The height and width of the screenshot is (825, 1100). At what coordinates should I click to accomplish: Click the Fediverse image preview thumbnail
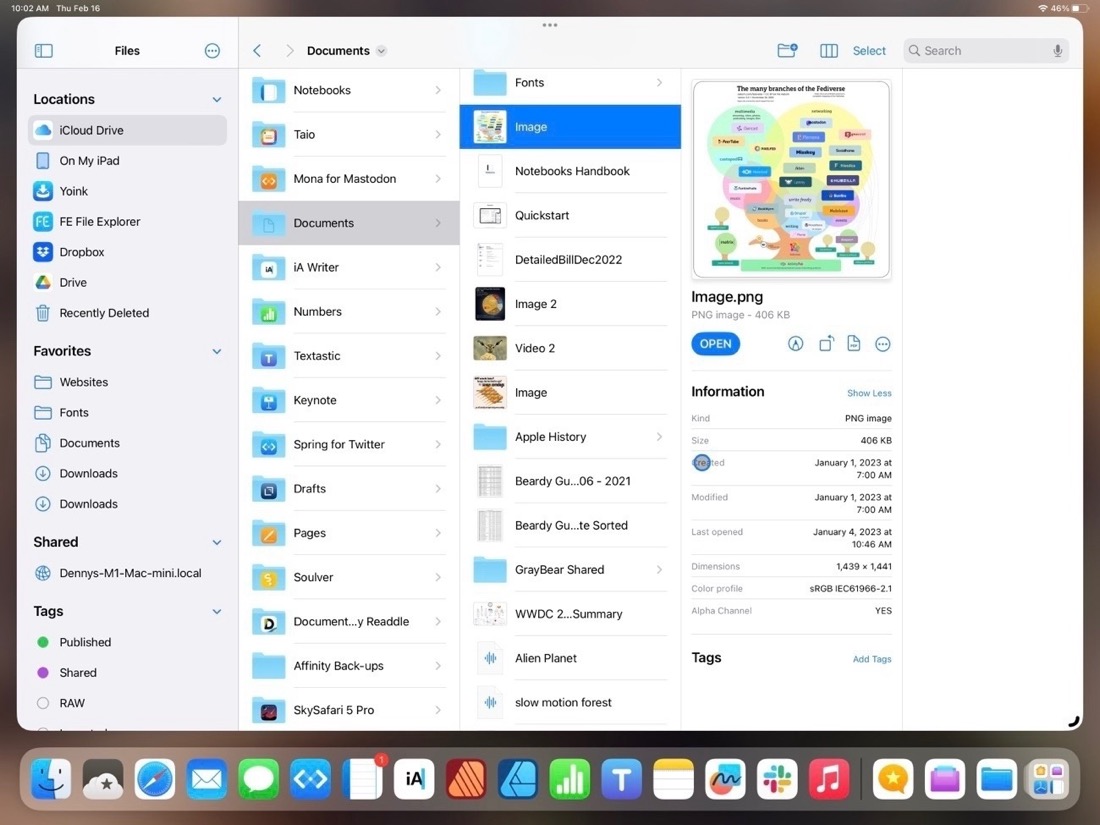[791, 178]
